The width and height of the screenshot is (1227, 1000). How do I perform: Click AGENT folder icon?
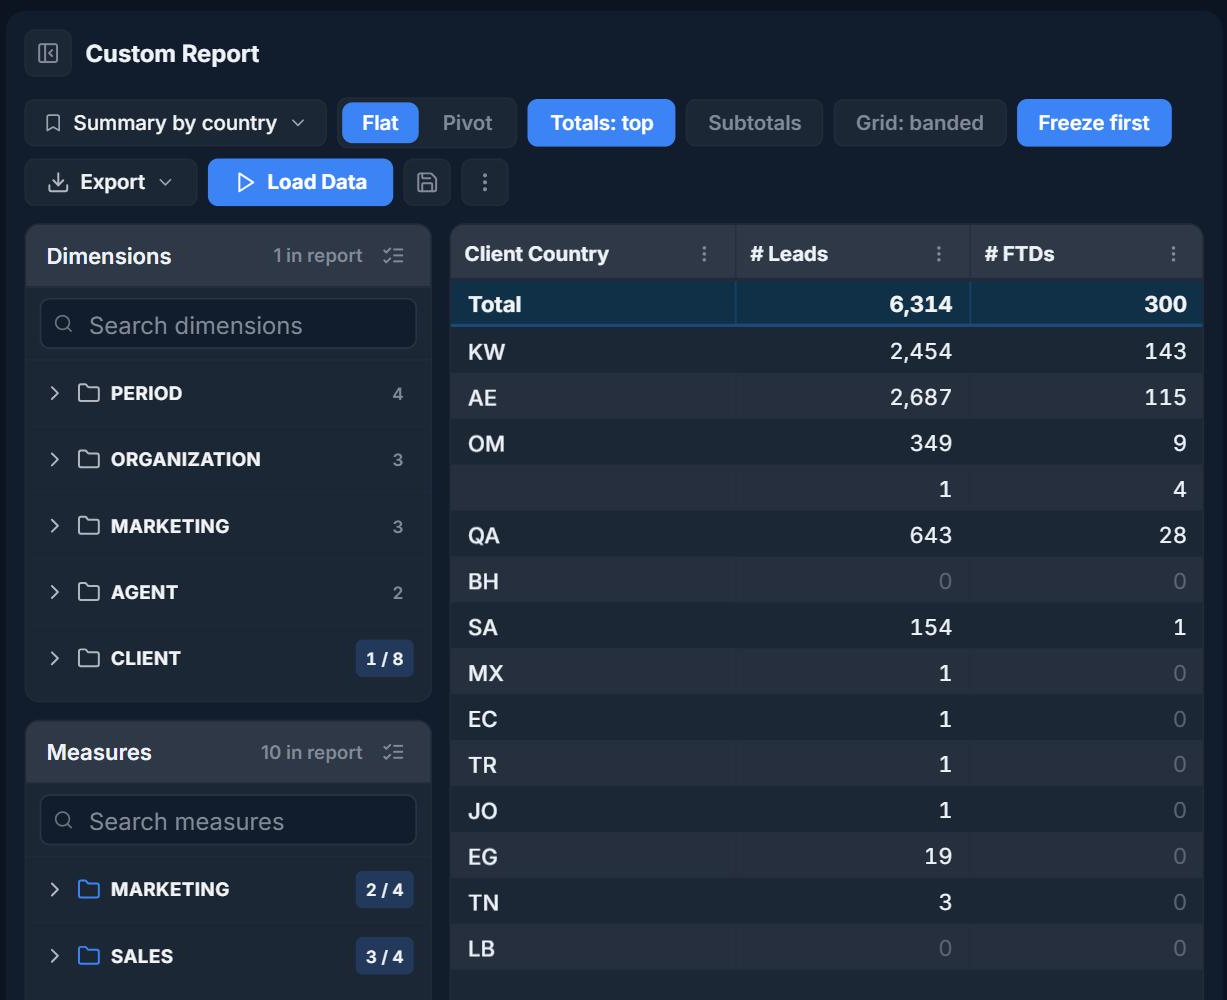click(89, 592)
